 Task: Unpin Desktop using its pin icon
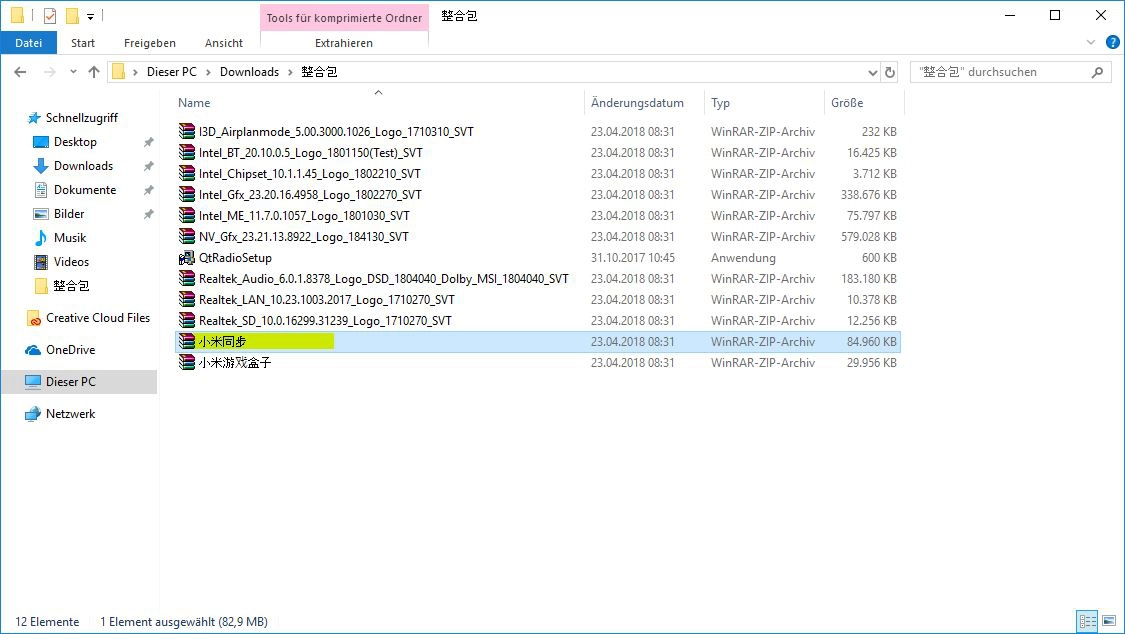[x=149, y=142]
